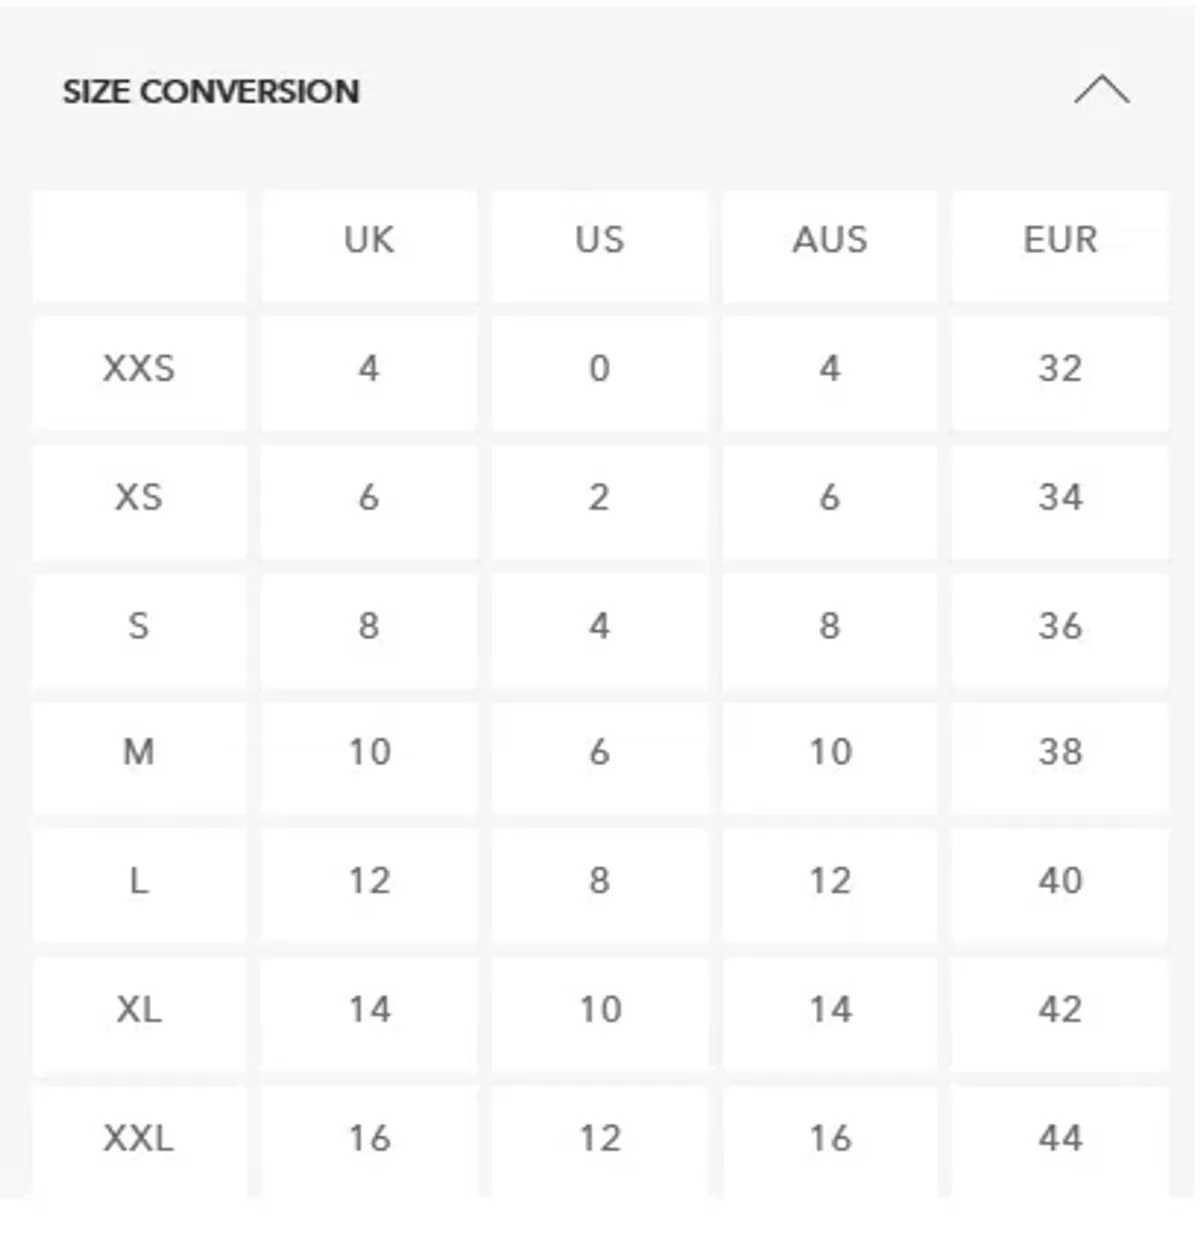Collapse the Size Conversion section chevron
The height and width of the screenshot is (1241, 1200).
pyautogui.click(x=1101, y=90)
